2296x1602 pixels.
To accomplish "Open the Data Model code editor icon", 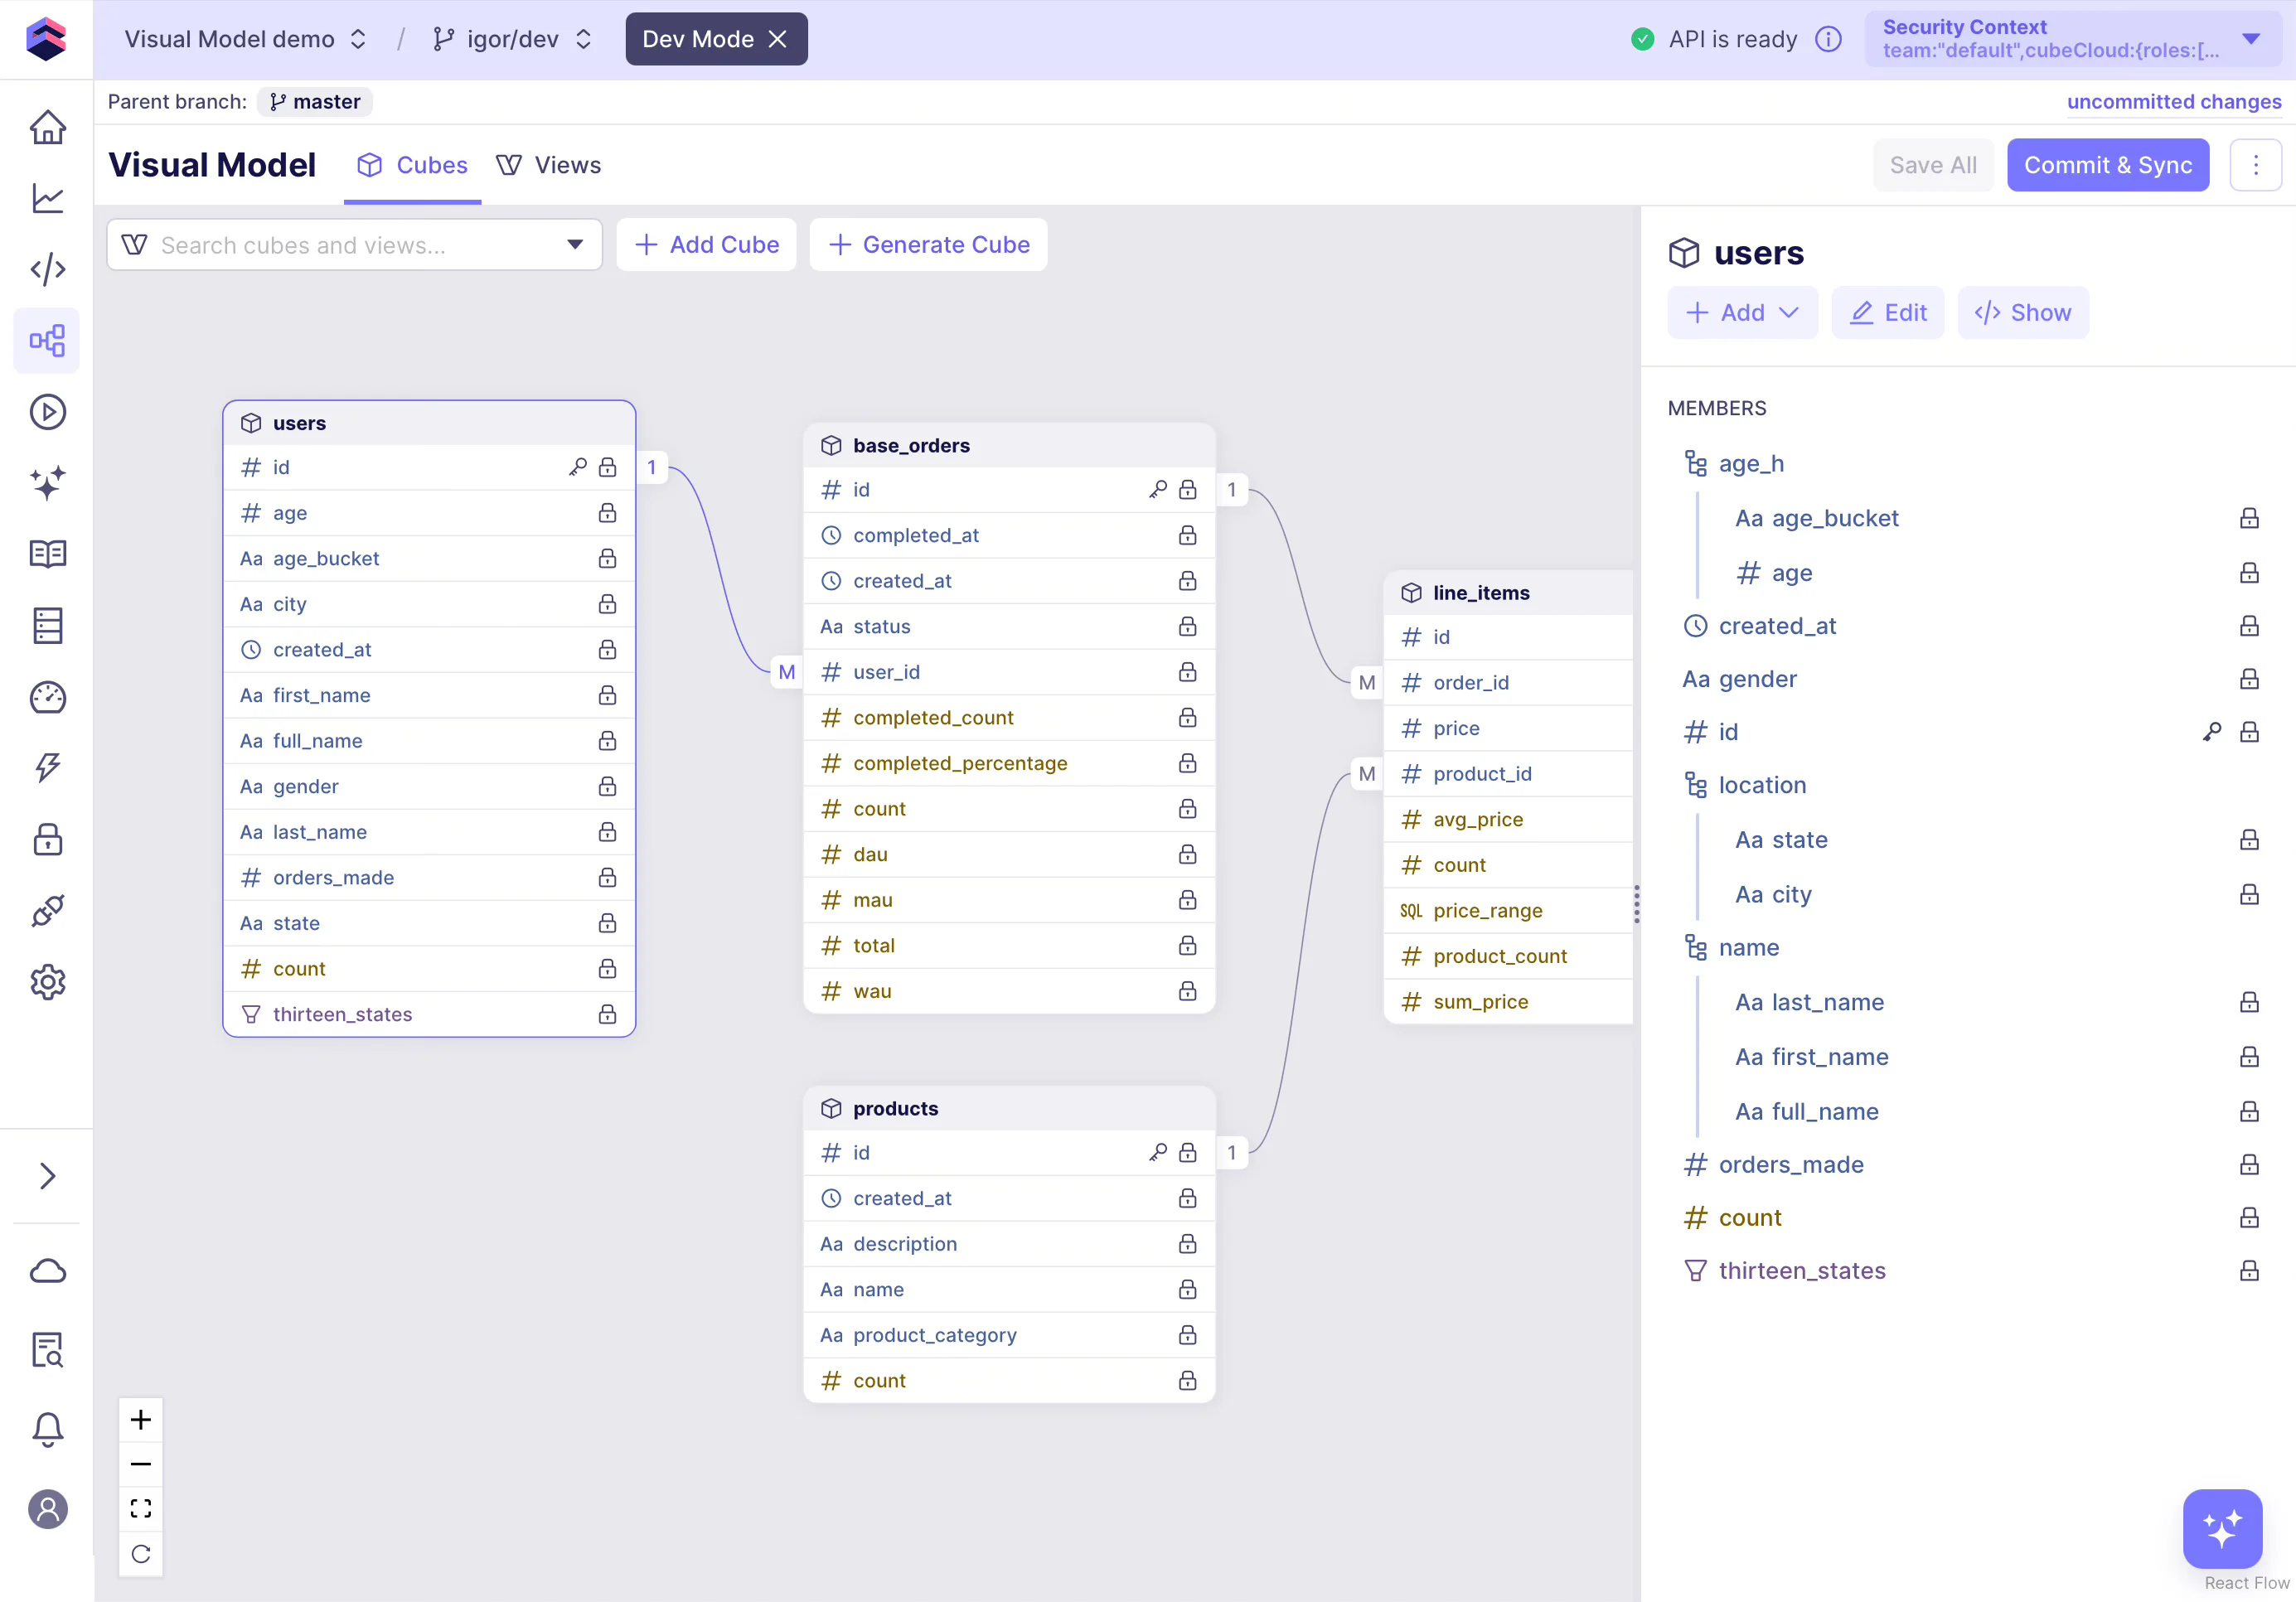I will coord(47,269).
